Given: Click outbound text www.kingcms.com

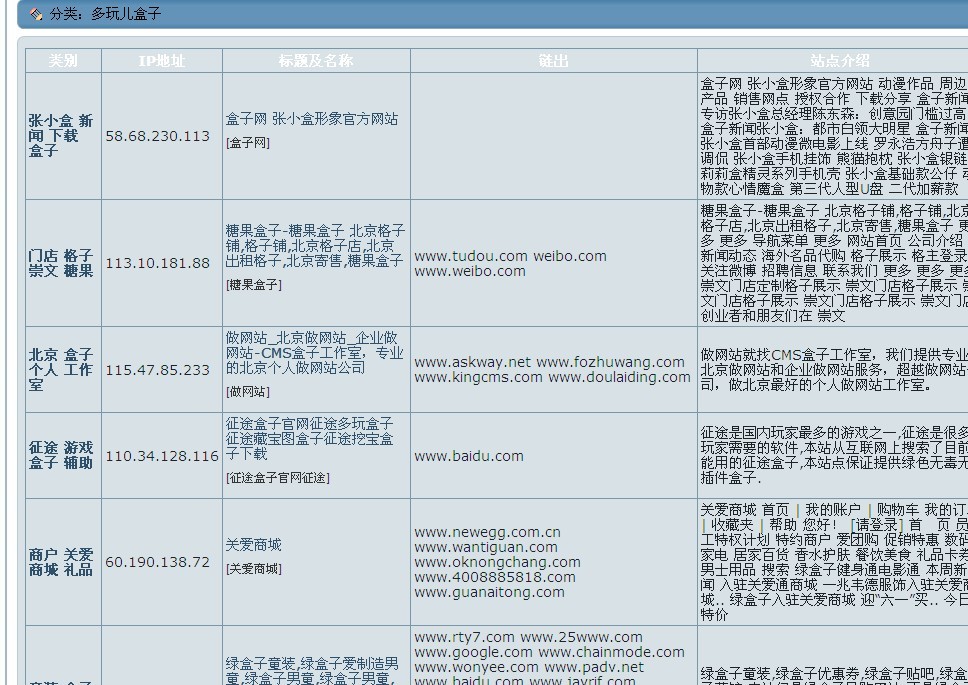Looking at the screenshot, I should click(478, 377).
